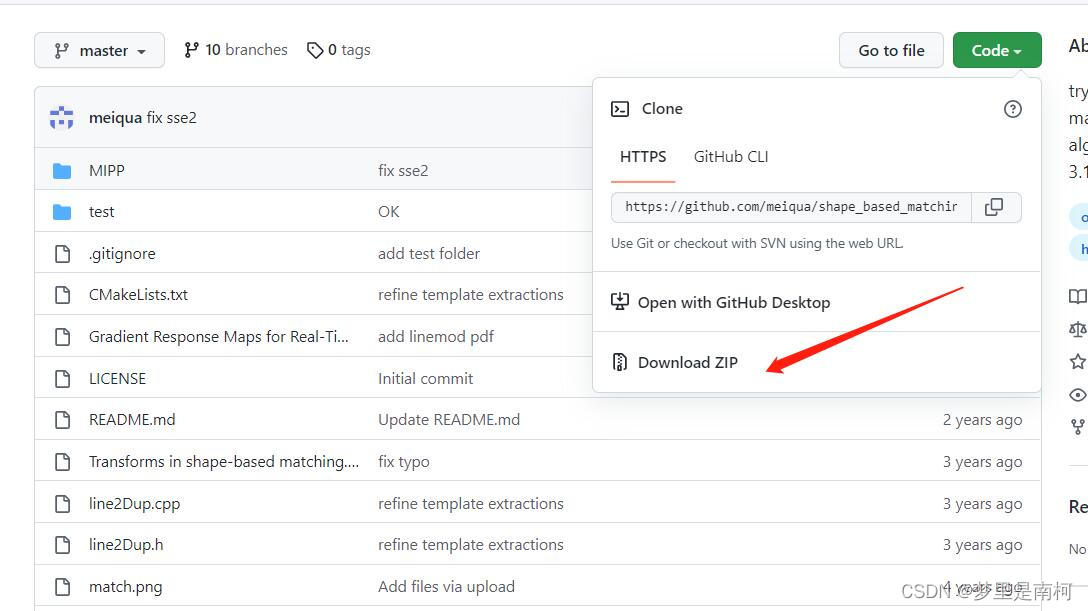This screenshot has height=611, width=1088.
Task: Copy the repository HTTPS URL
Action: [x=994, y=207]
